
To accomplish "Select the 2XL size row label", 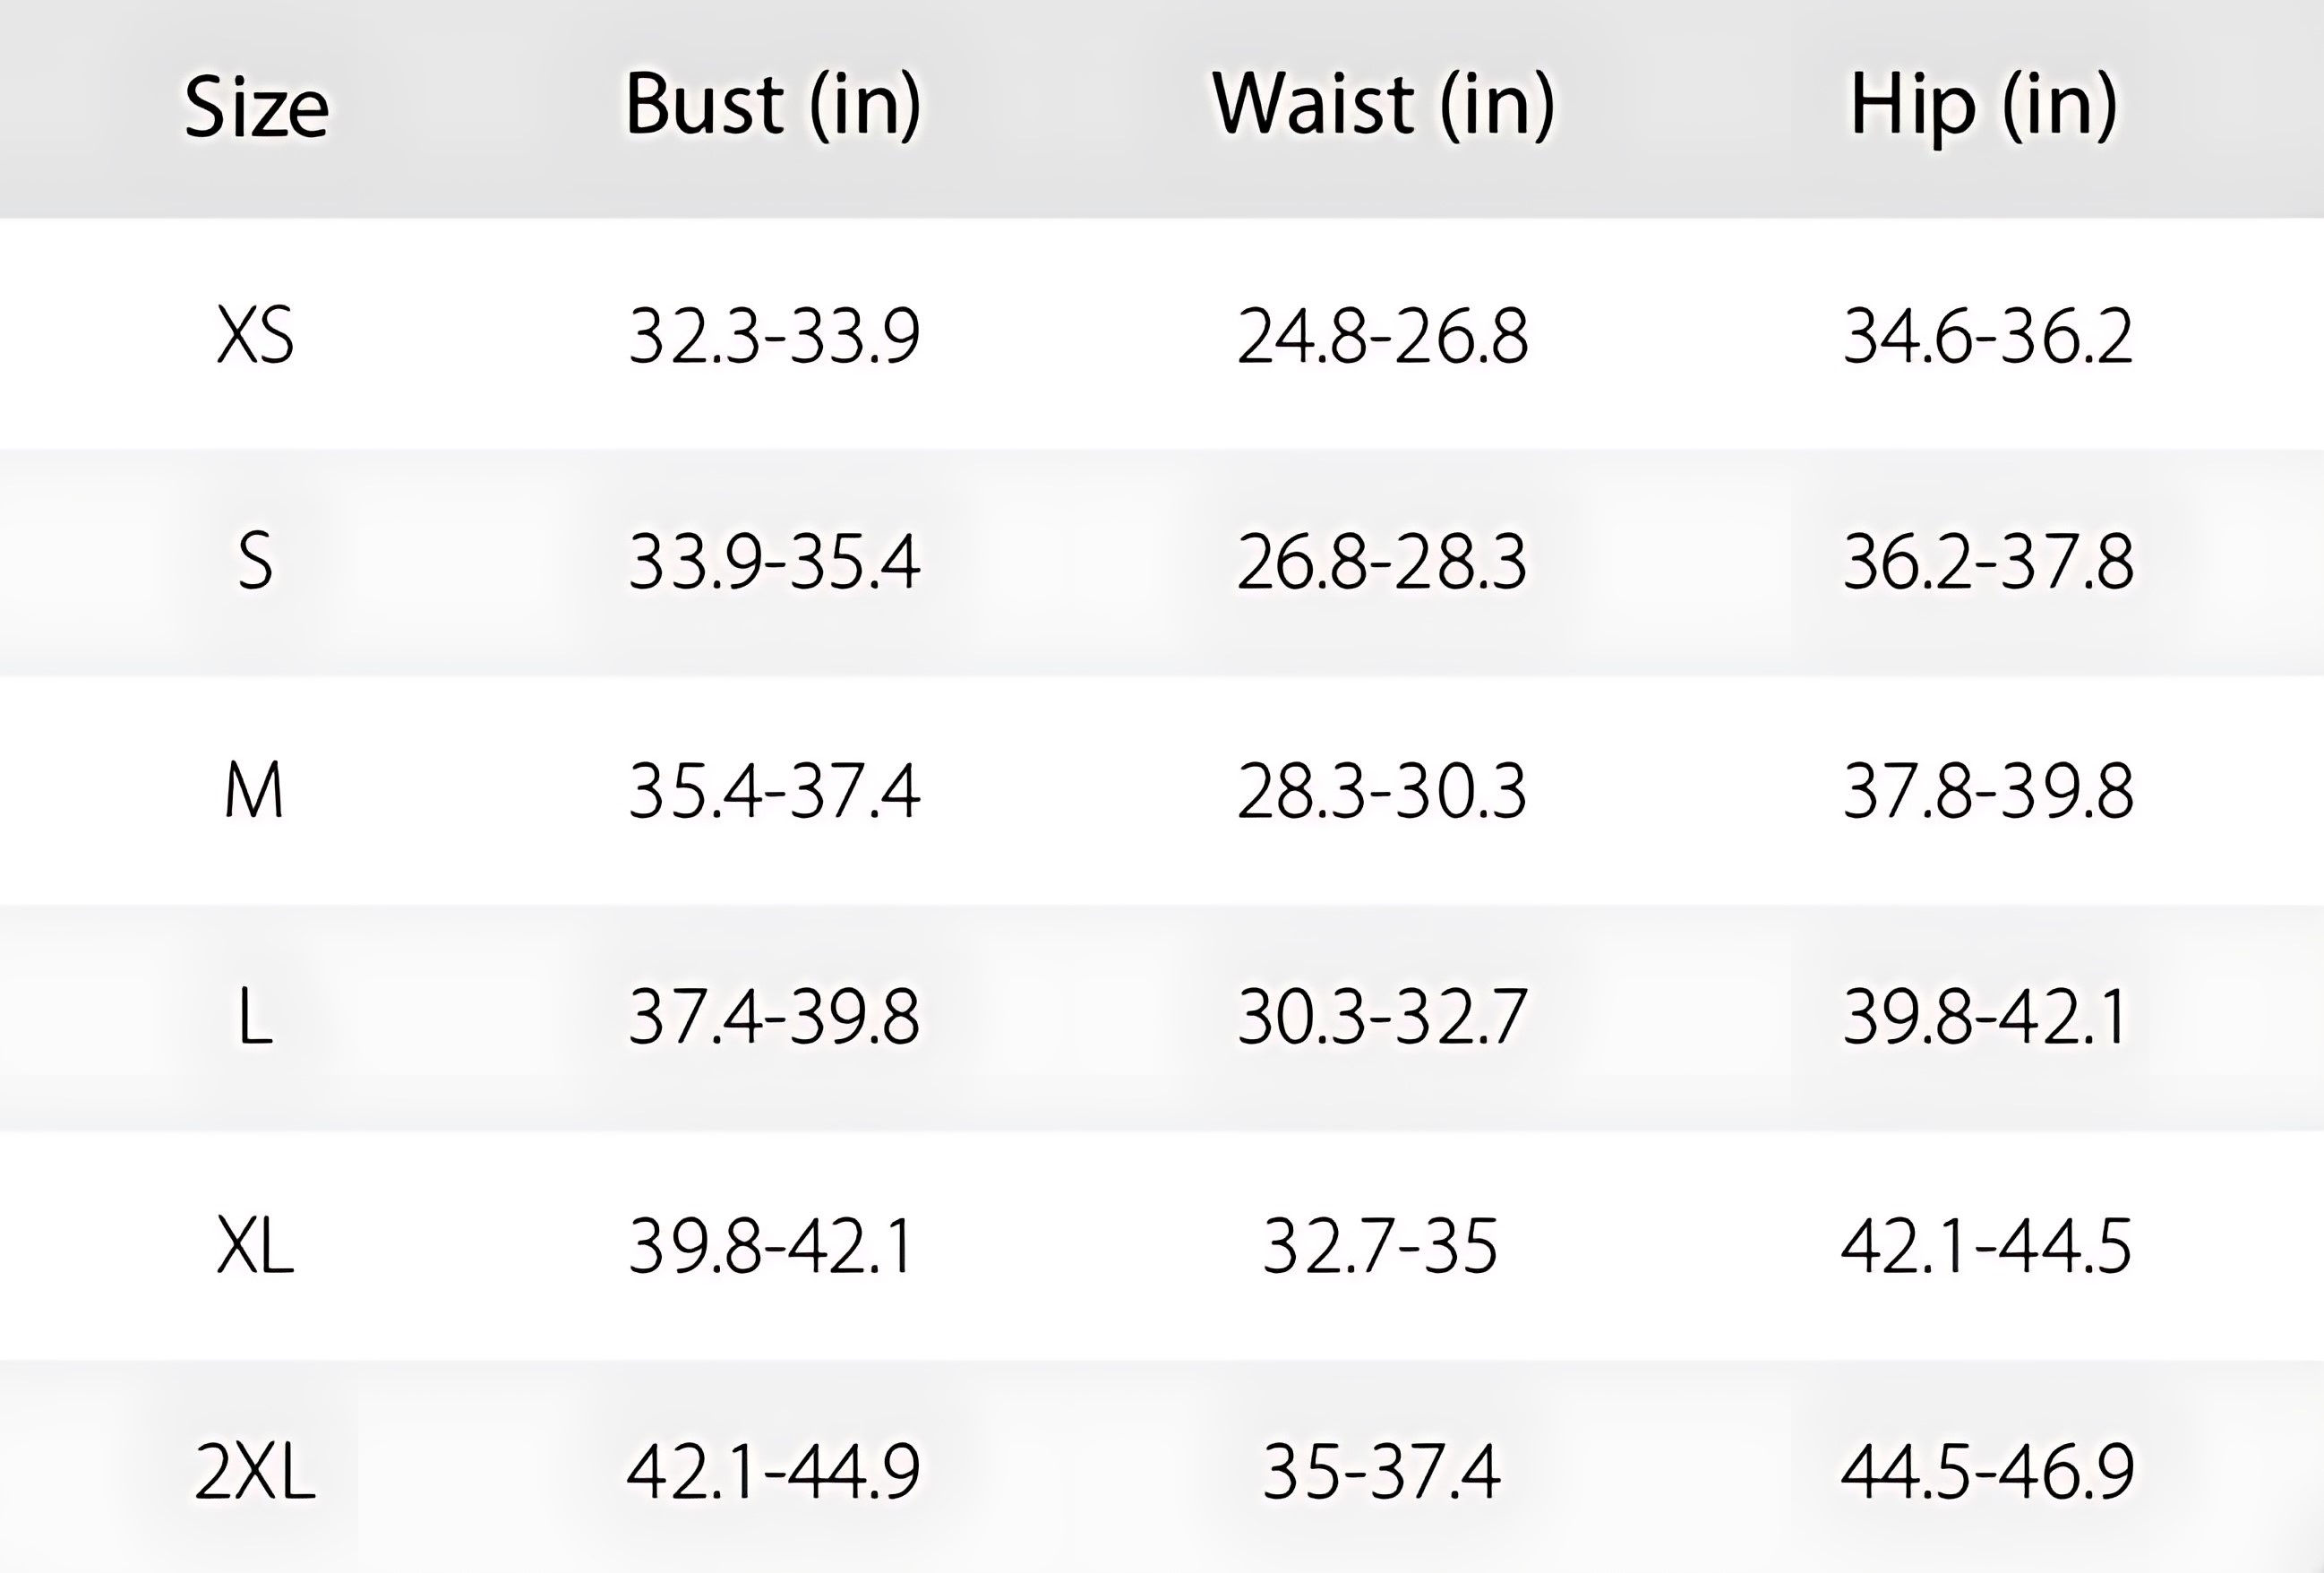I will (x=256, y=1472).
